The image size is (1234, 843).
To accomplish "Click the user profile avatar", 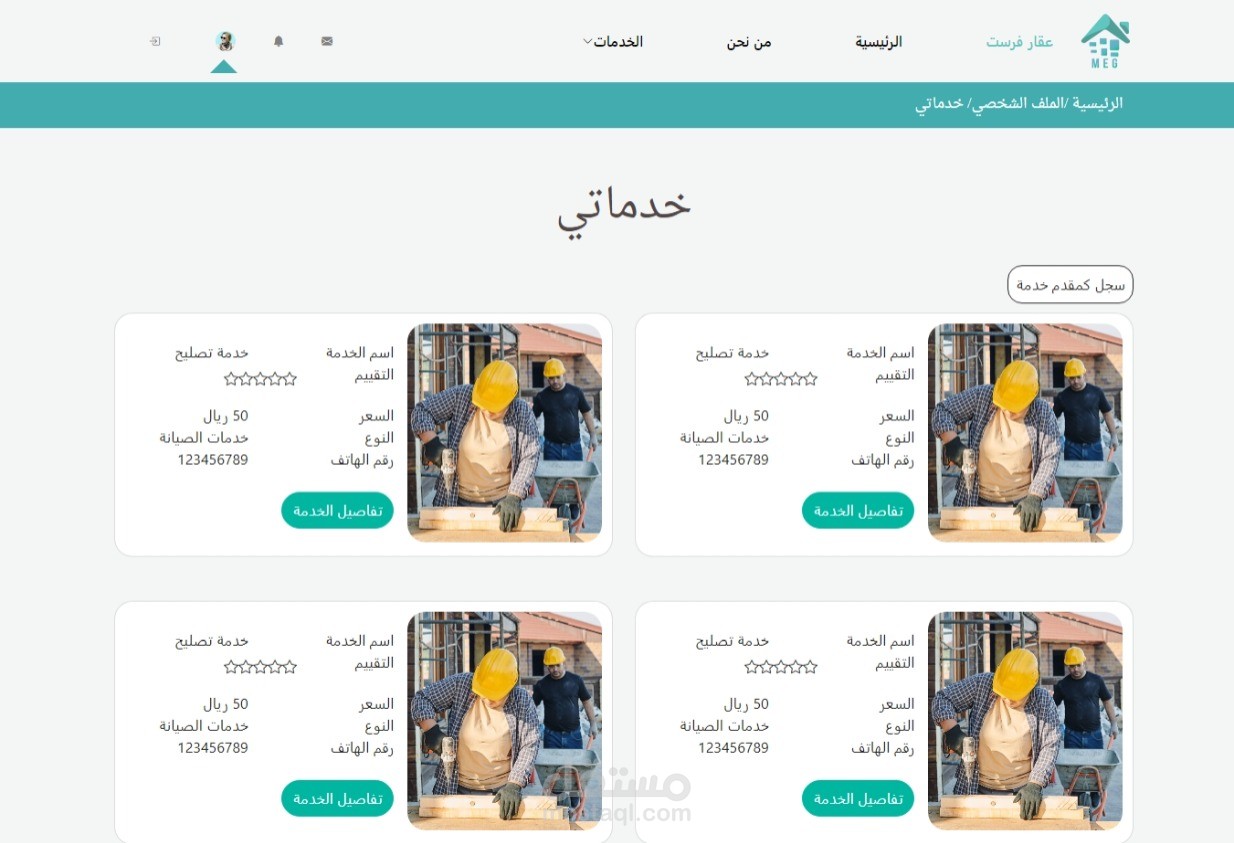I will (225, 41).
